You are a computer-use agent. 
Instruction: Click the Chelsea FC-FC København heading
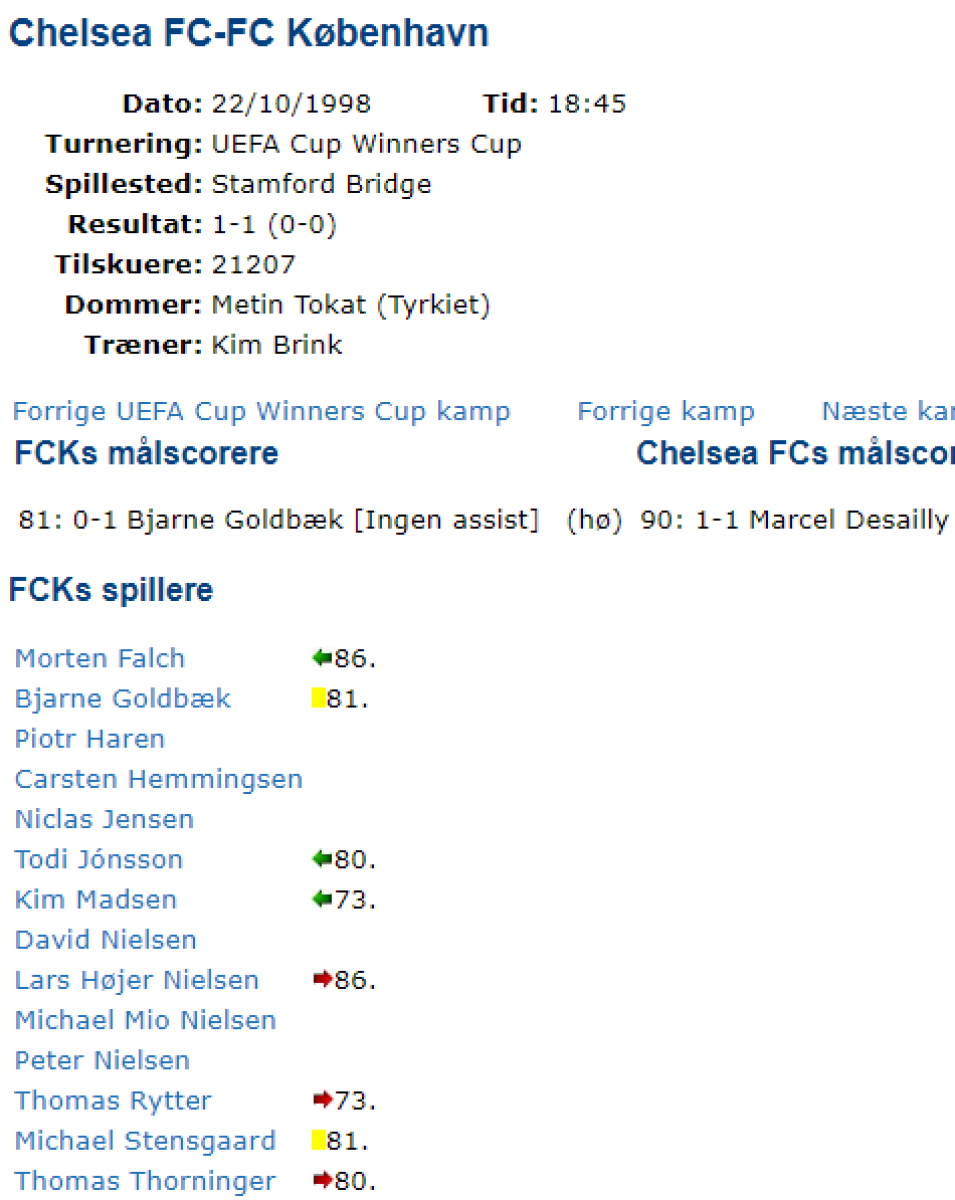click(x=249, y=33)
